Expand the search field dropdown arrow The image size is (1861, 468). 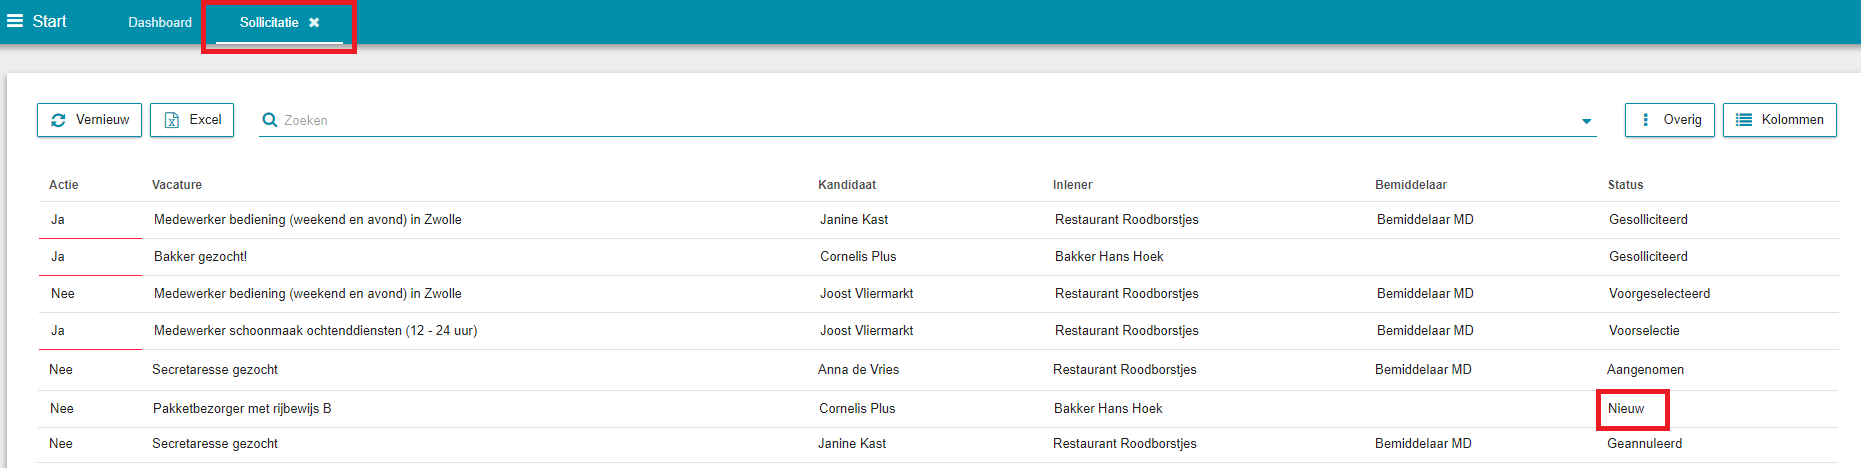[x=1586, y=121]
